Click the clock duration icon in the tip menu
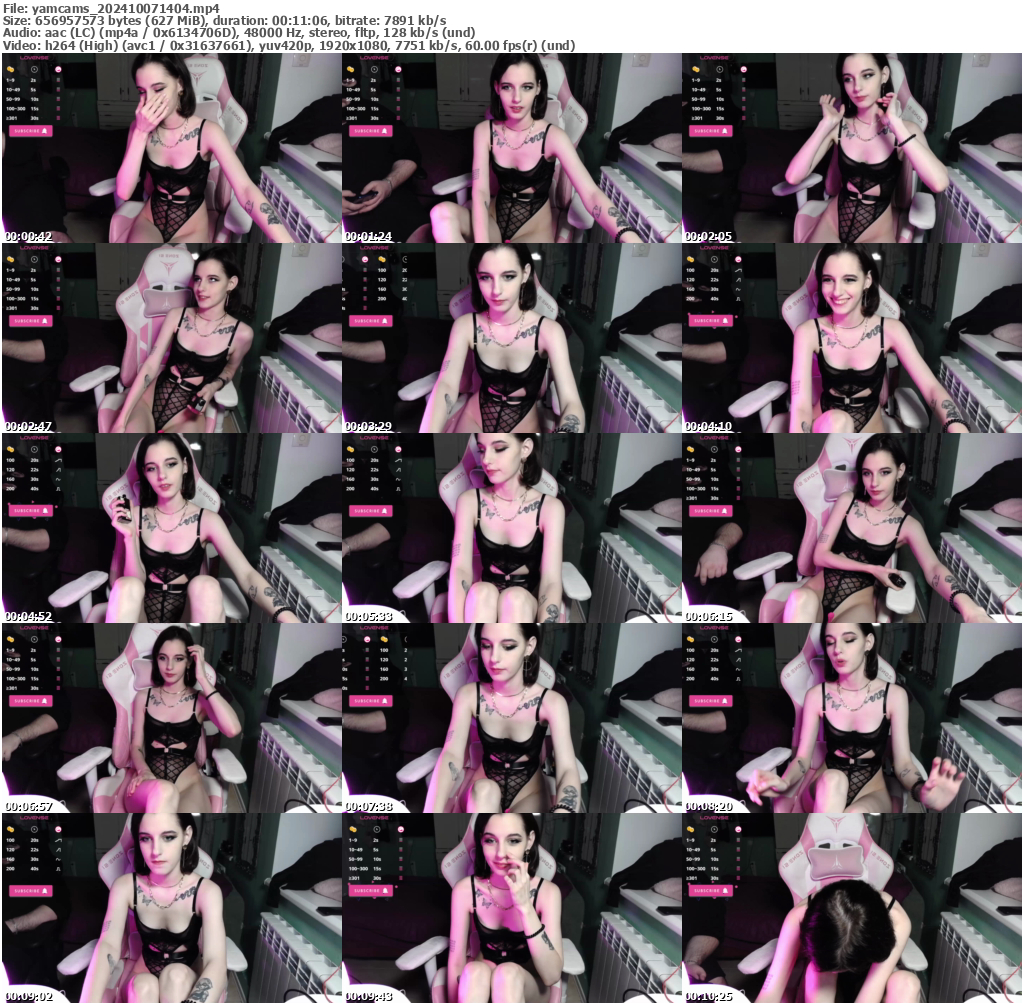The image size is (1024, 1003). [34, 69]
